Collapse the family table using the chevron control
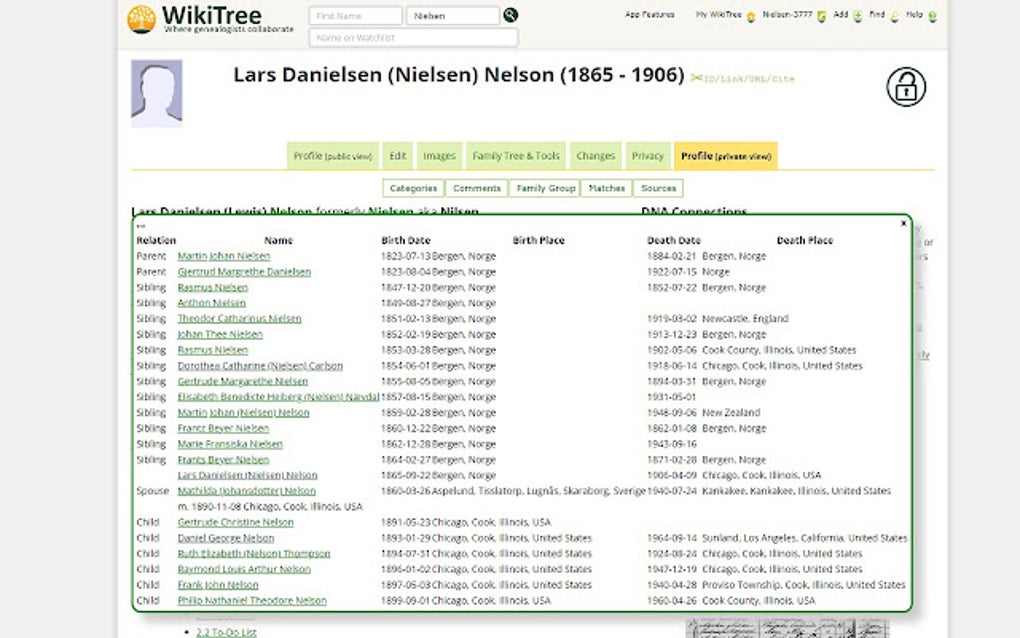Image resolution: width=1020 pixels, height=638 pixels. coord(139,225)
